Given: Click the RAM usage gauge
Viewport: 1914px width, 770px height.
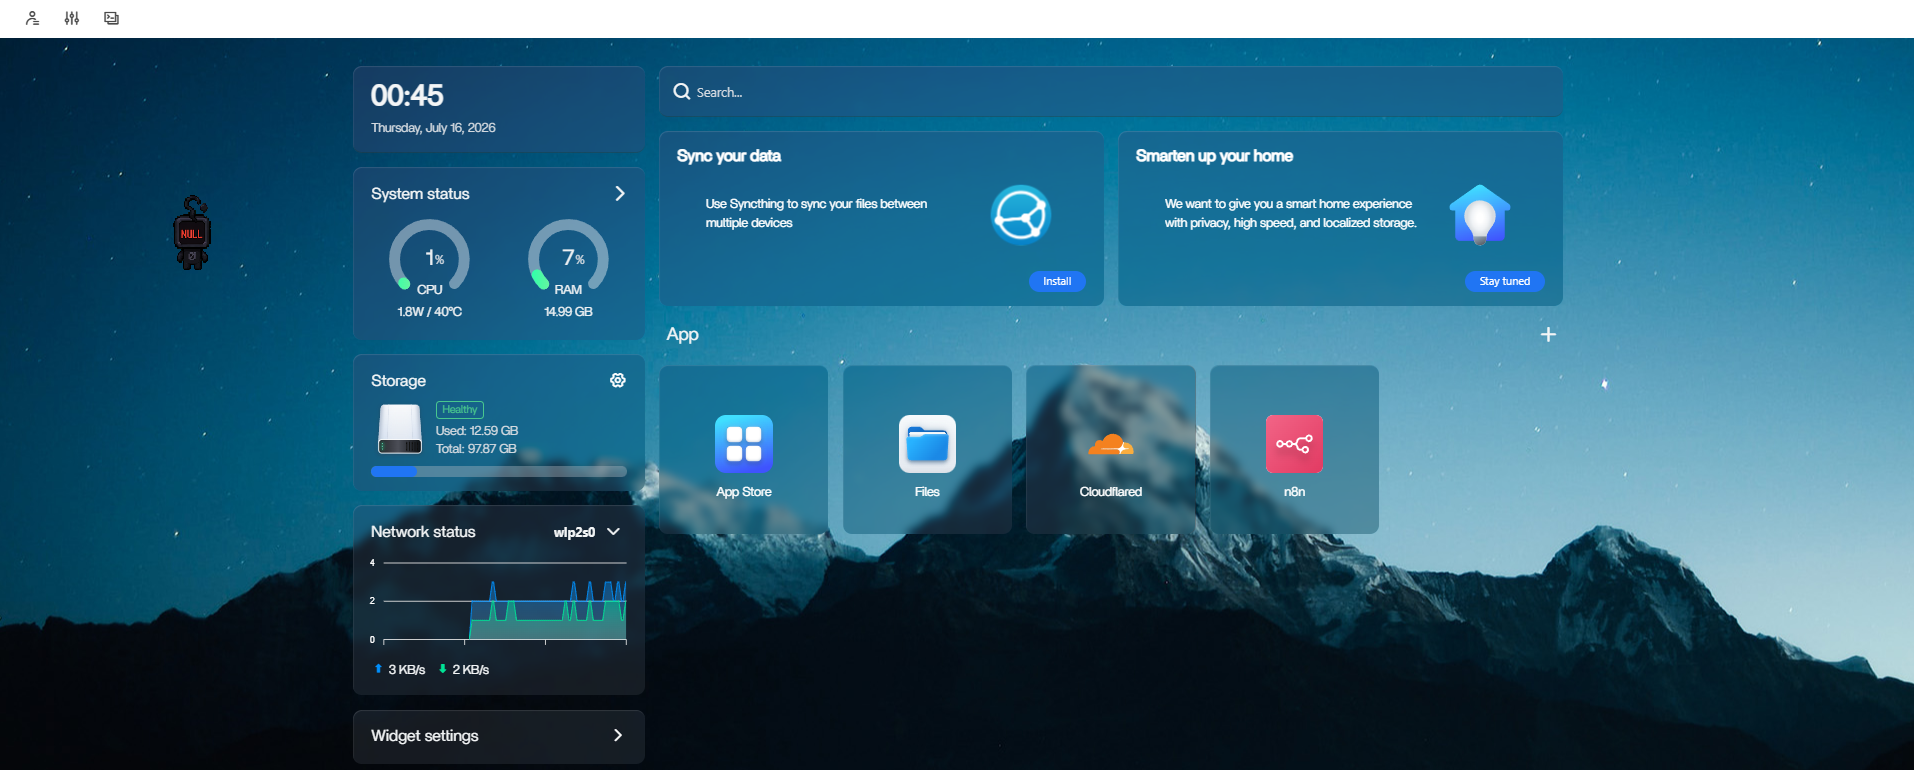Looking at the screenshot, I should (x=568, y=257).
